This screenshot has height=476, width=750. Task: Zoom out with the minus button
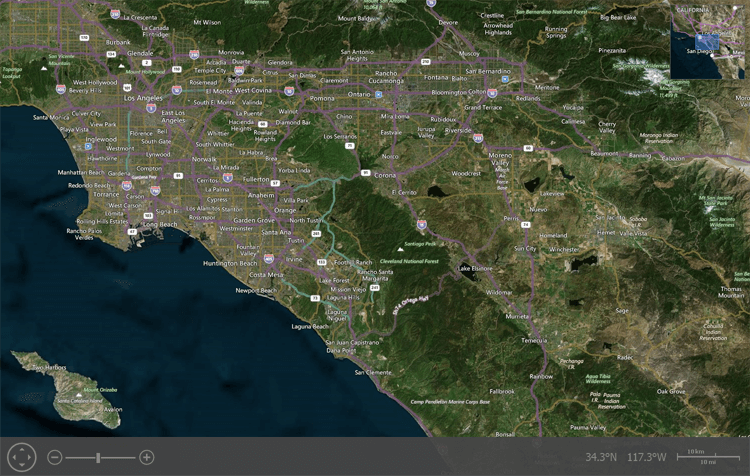pyautogui.click(x=55, y=457)
